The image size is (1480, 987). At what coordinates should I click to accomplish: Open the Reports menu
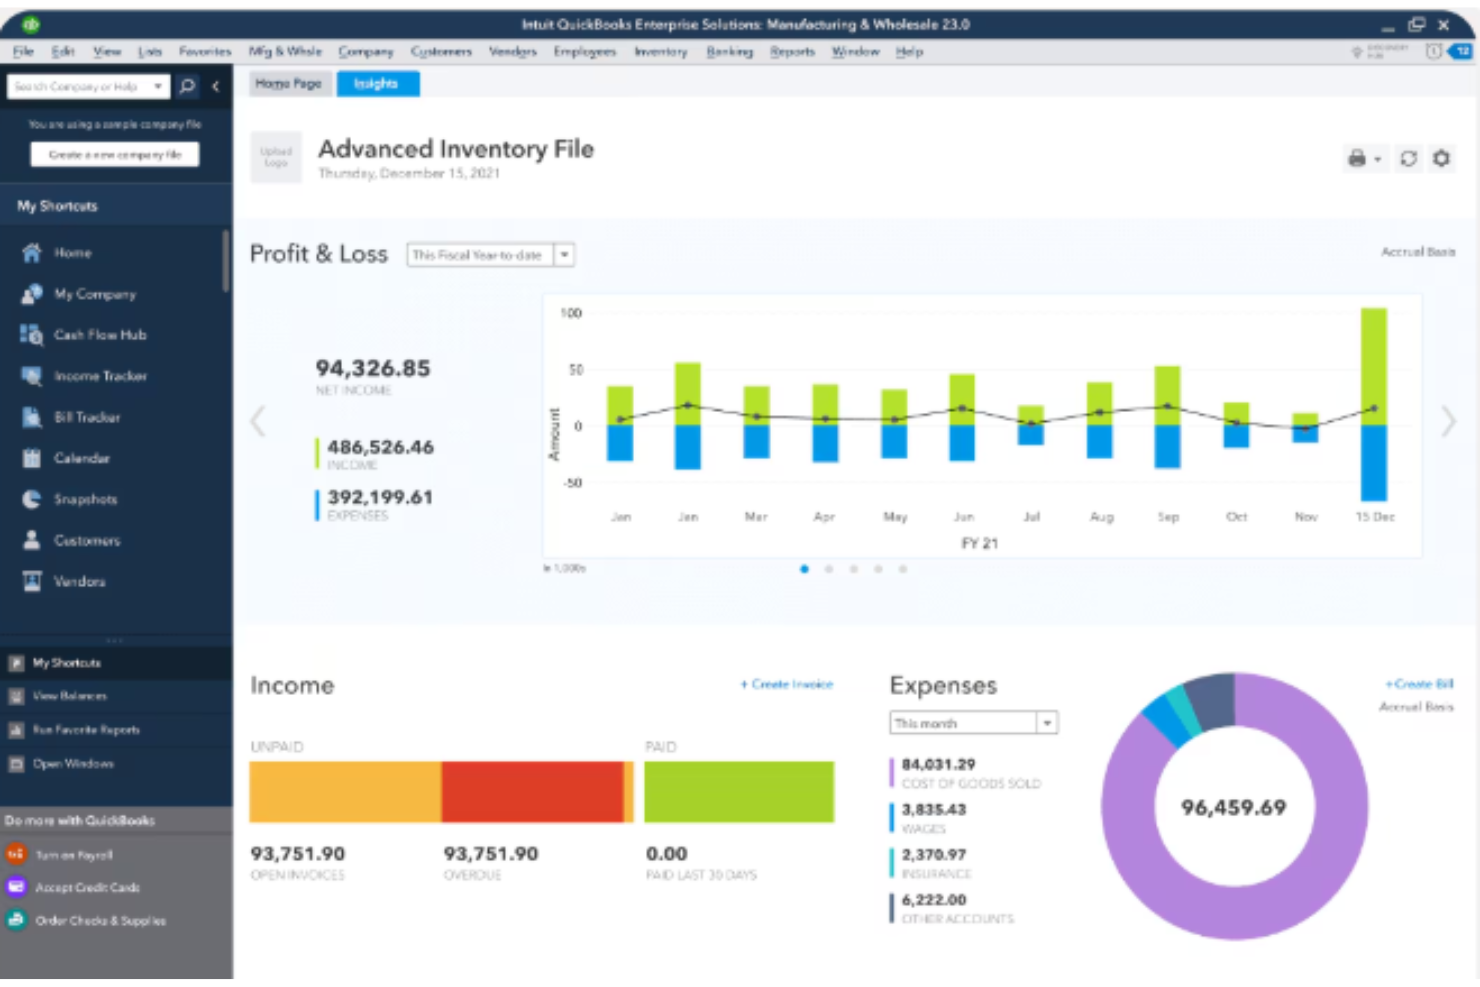click(791, 52)
